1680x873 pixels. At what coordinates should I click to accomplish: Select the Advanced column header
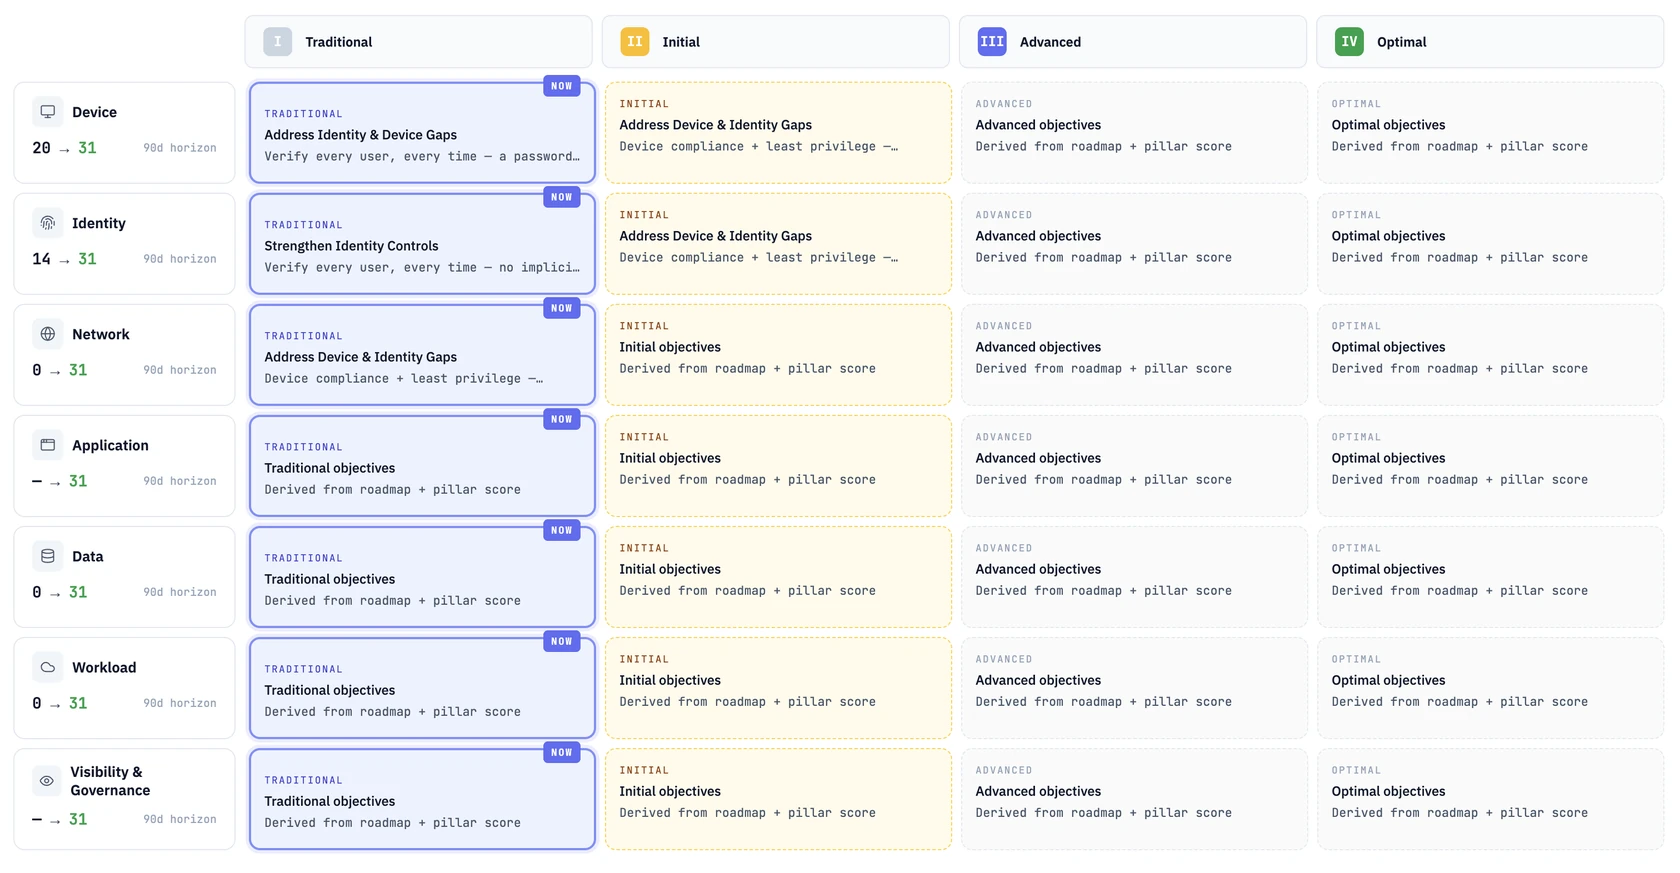click(x=1133, y=42)
